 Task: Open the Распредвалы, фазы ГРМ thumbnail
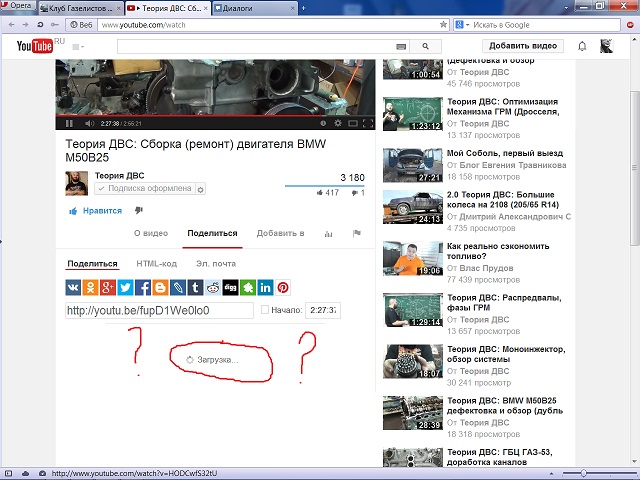point(413,310)
